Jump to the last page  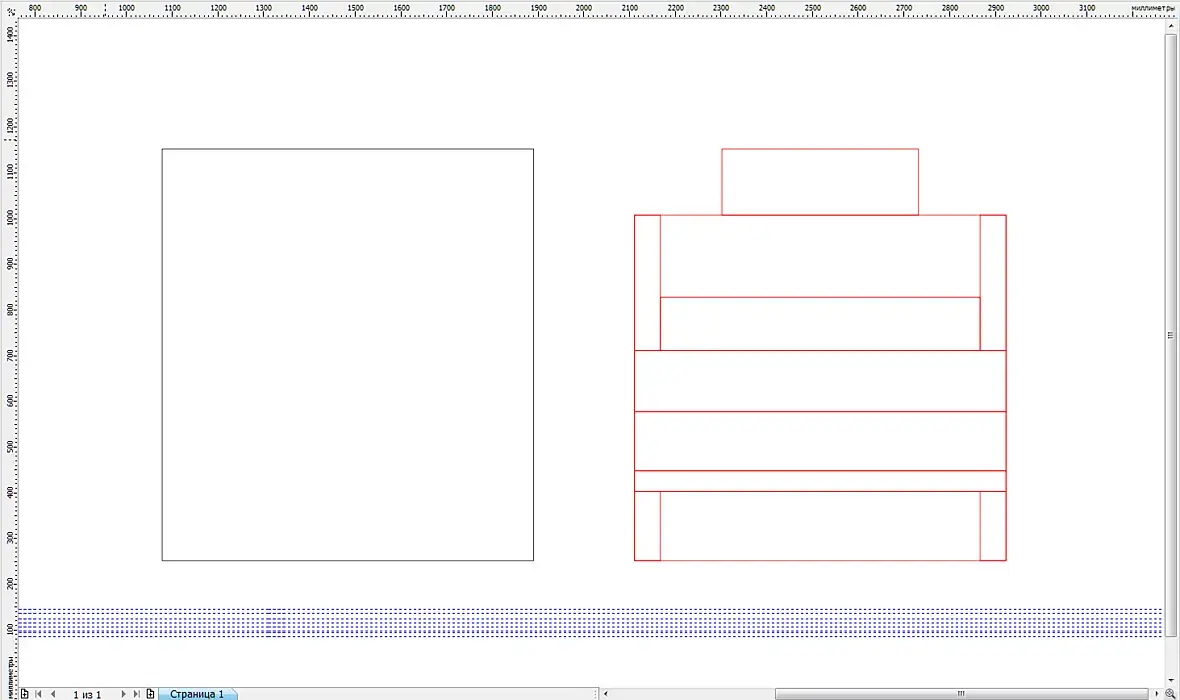136,694
